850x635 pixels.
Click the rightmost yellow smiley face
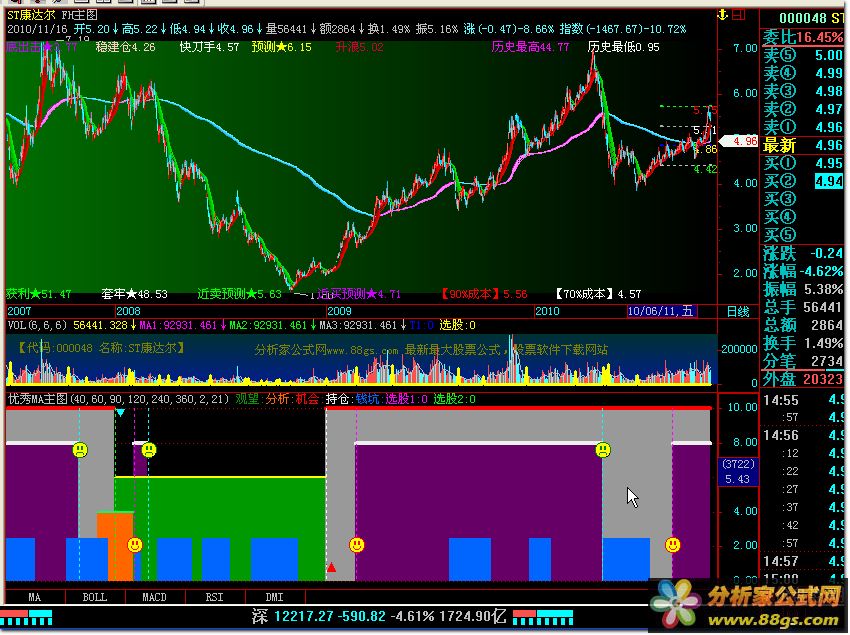click(672, 544)
